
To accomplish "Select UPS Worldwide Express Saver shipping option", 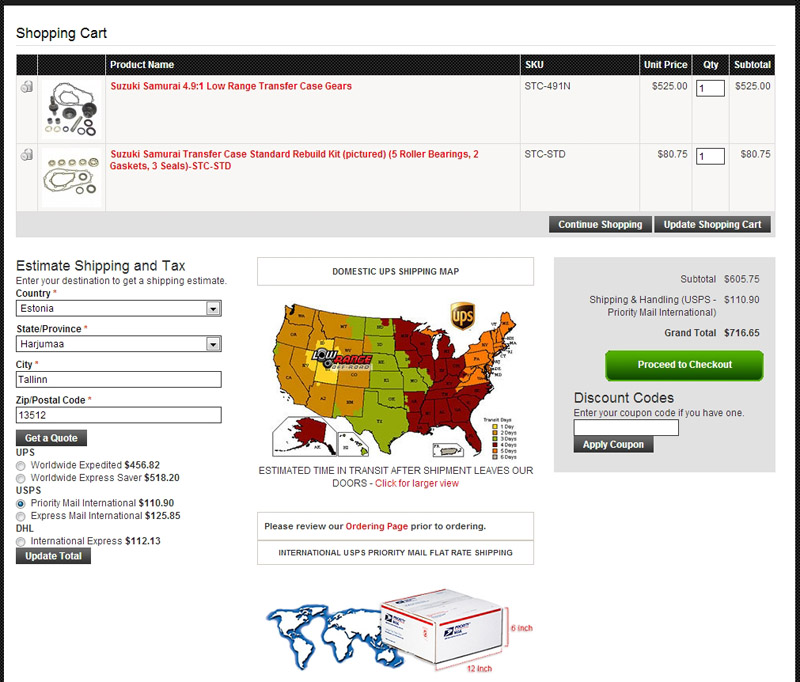I will point(20,478).
